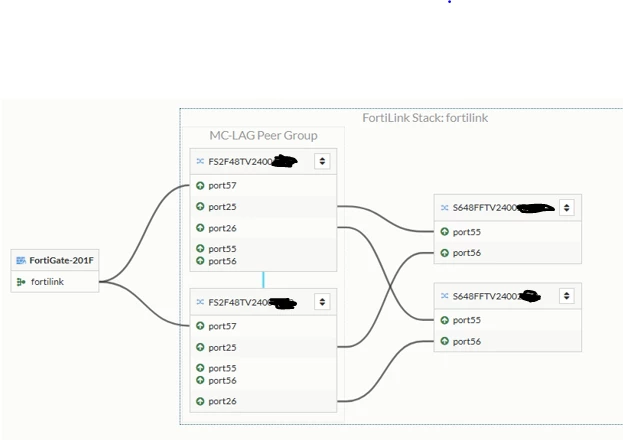
Task: Collapse ports of lower FS2F48TV switch
Action: 322,302
